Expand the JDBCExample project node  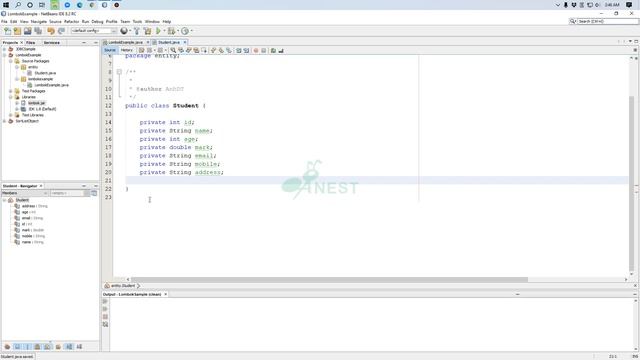[x=4, y=49]
